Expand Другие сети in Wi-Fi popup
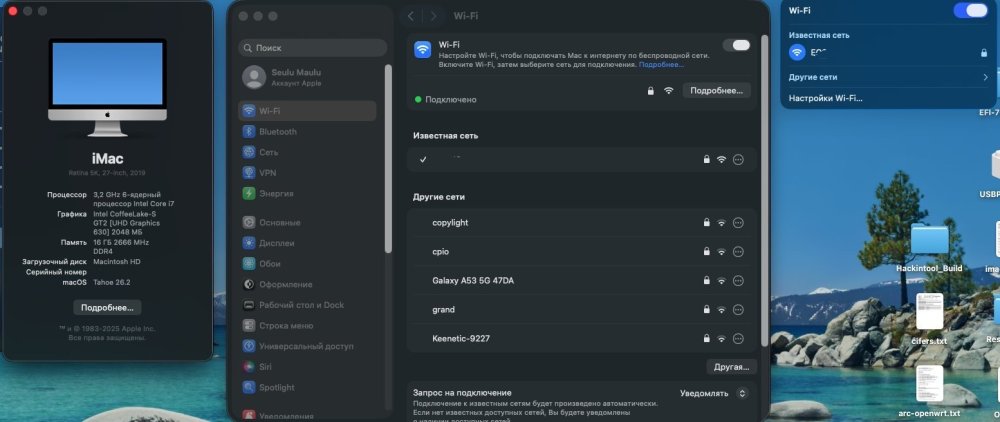Screen dimensions: 1000x422 click(x=888, y=77)
